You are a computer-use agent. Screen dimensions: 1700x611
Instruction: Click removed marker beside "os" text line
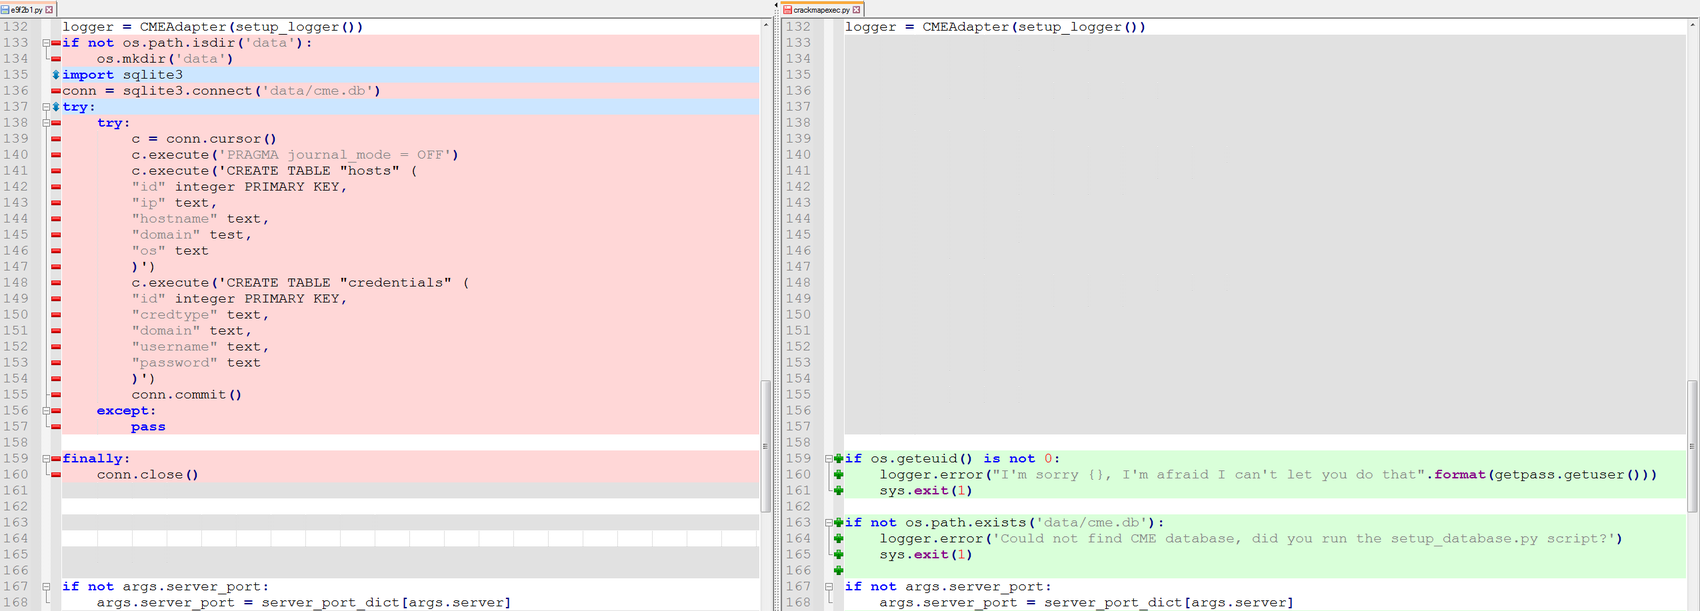[x=56, y=251]
